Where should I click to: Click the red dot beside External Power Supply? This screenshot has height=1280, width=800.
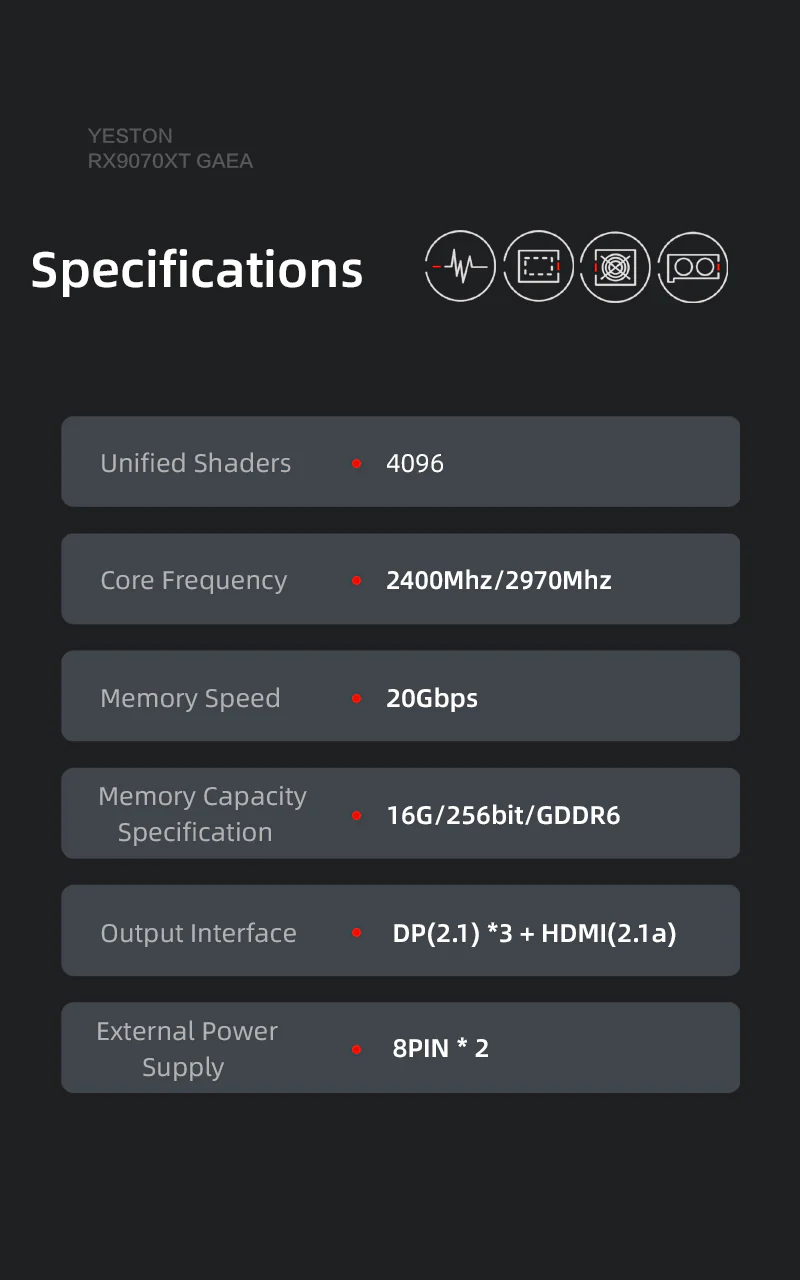point(356,1049)
